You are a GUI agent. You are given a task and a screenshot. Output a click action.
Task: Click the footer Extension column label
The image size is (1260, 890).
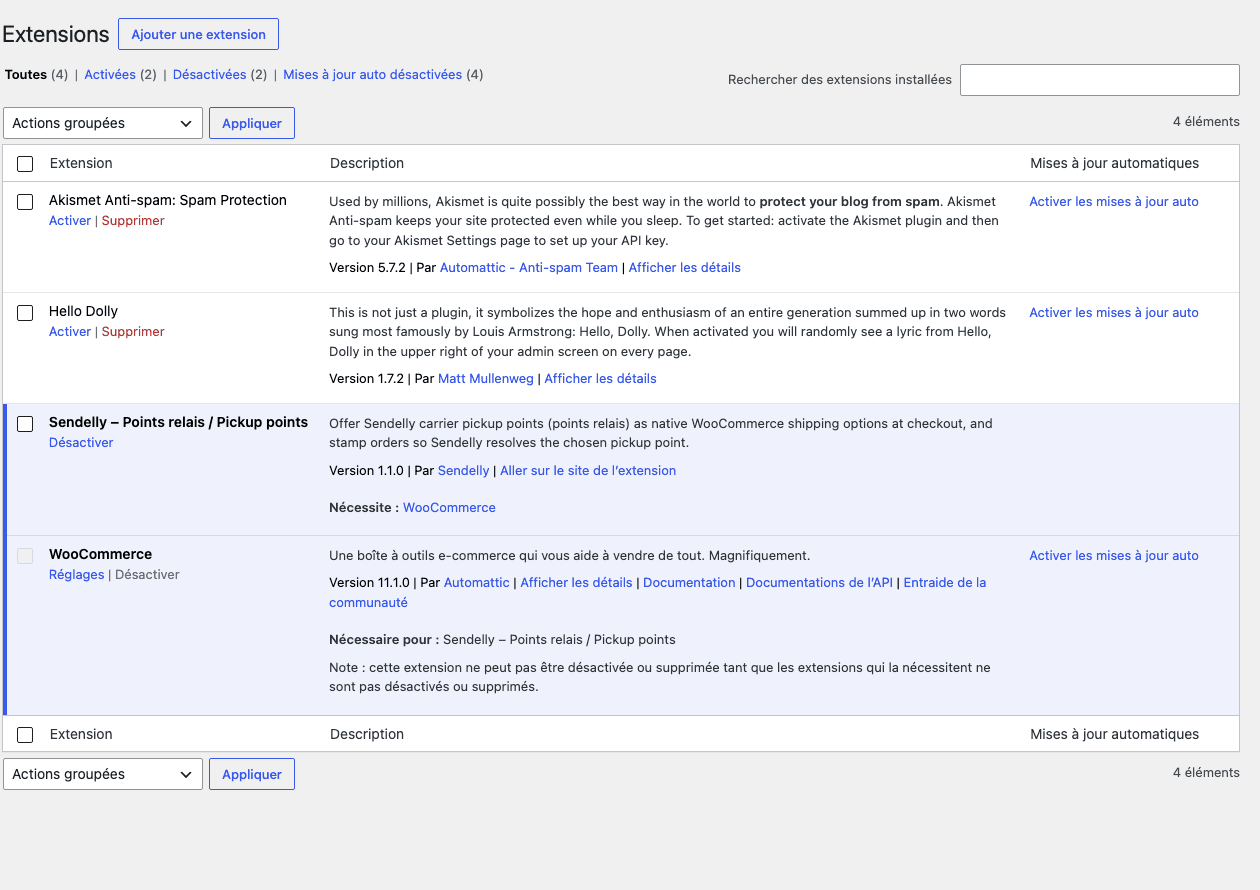(x=81, y=734)
